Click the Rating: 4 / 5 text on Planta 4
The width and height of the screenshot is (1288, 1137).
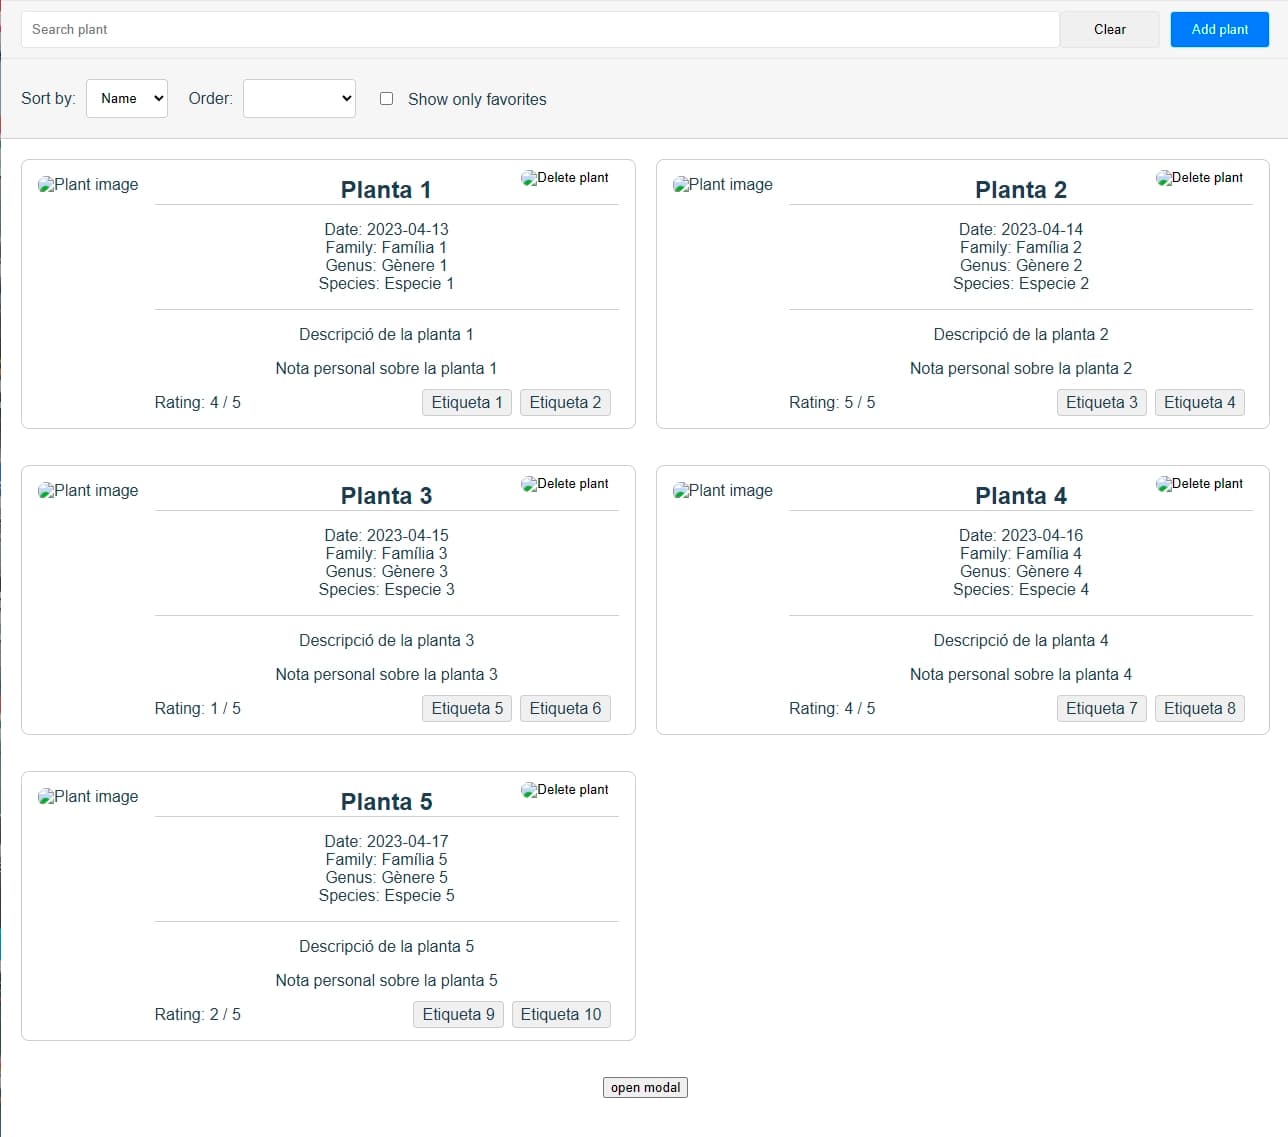click(x=832, y=708)
